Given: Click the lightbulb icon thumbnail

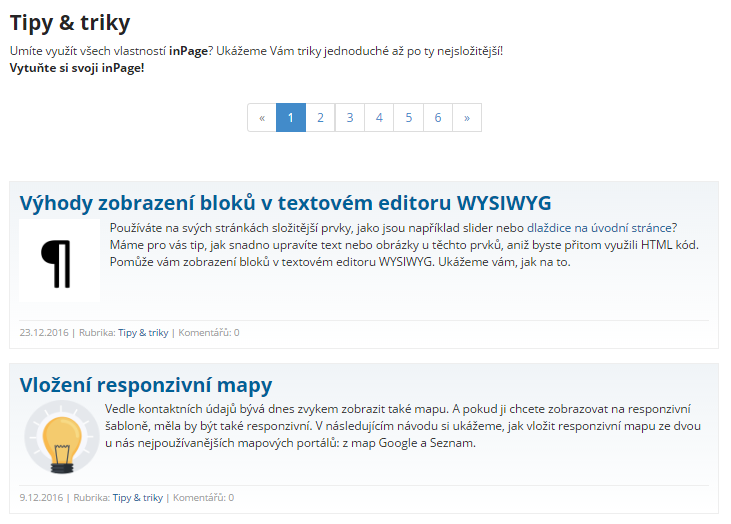Looking at the screenshot, I should 59,438.
